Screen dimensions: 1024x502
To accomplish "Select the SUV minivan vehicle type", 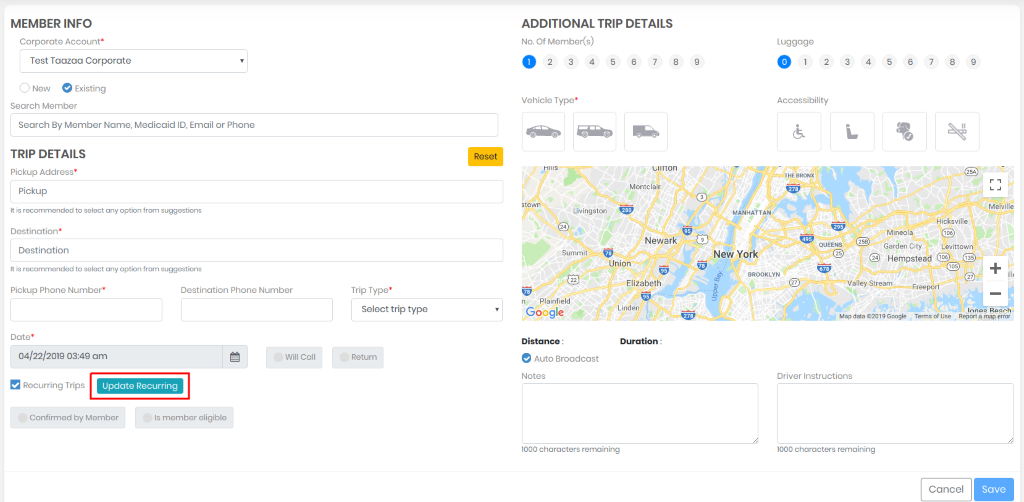I will point(594,132).
